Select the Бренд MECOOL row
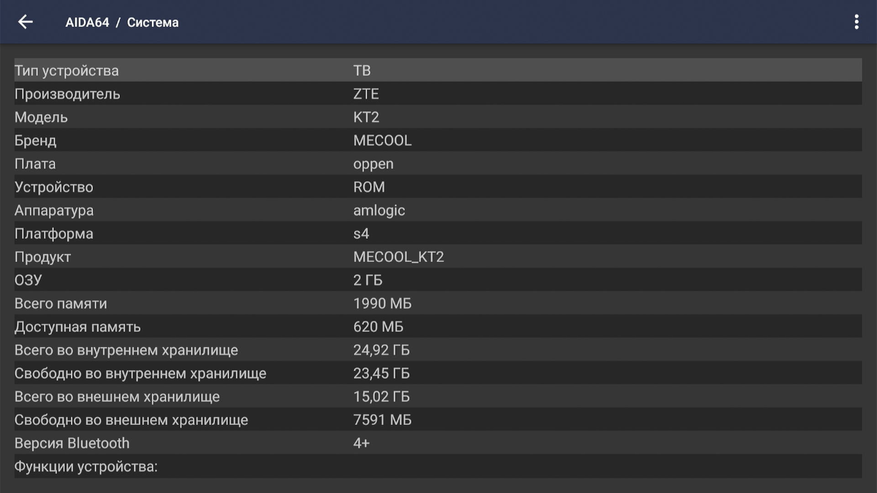Screen dimensions: 877x493 tap(437, 140)
